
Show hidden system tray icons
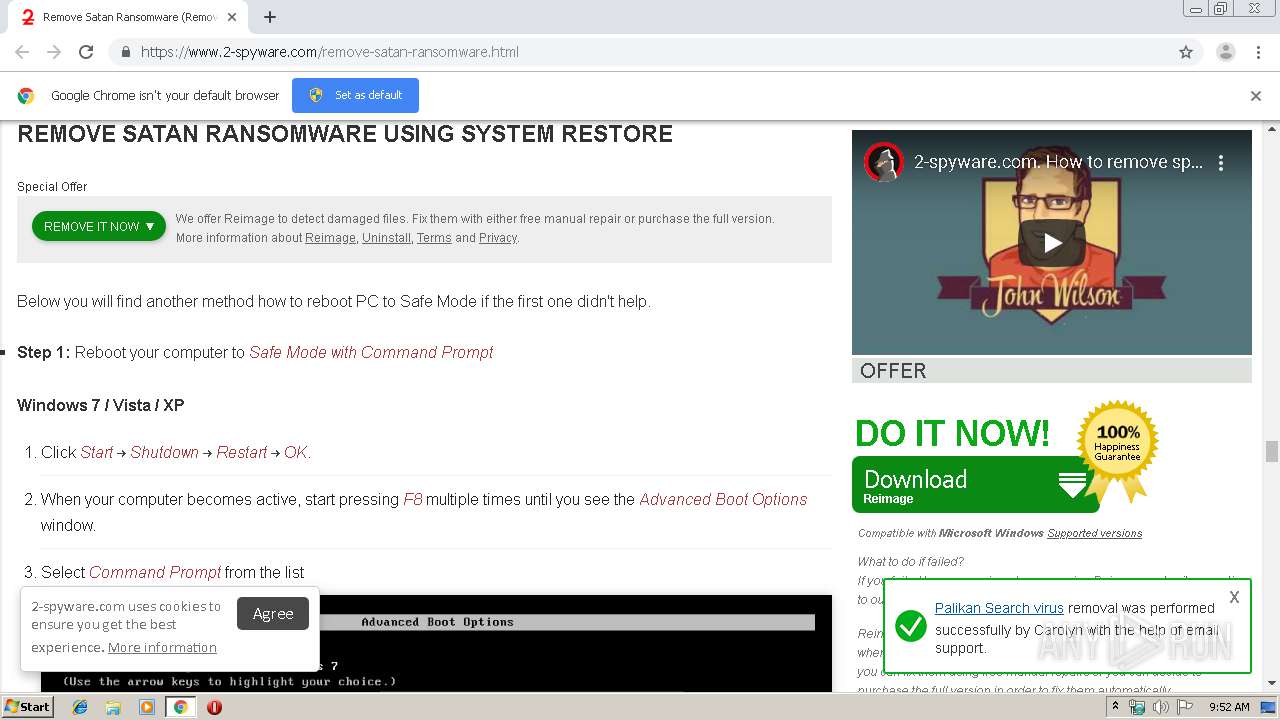[x=1117, y=707]
